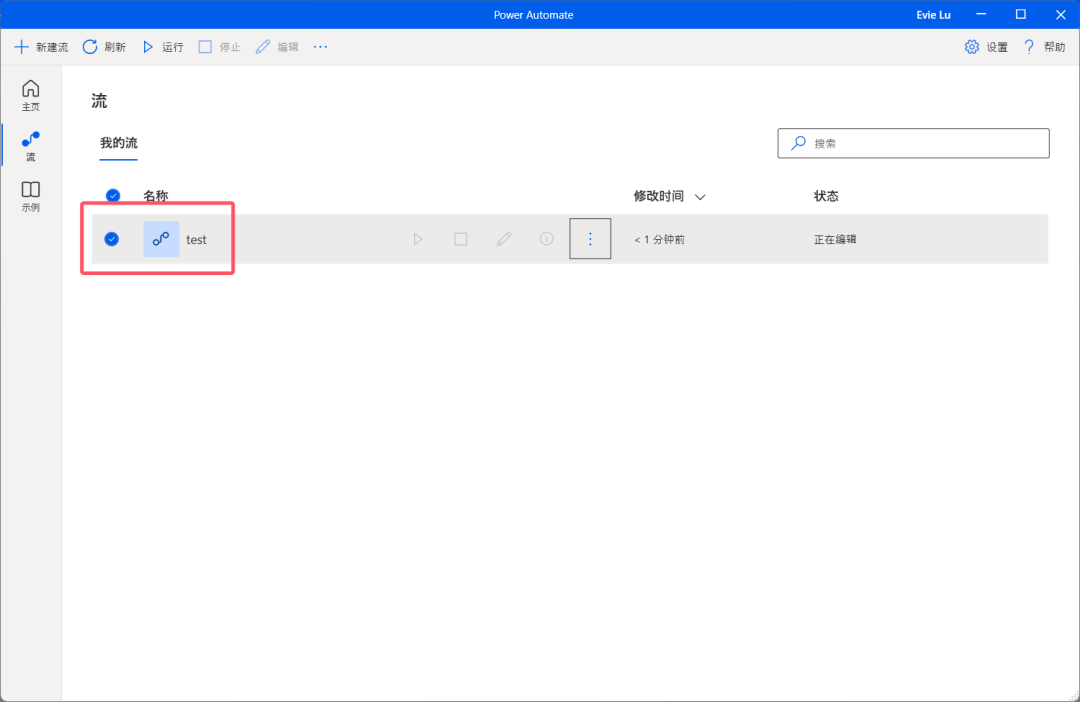
Task: Expand the toolbar overflow ellipsis menu
Action: pyautogui.click(x=320, y=47)
